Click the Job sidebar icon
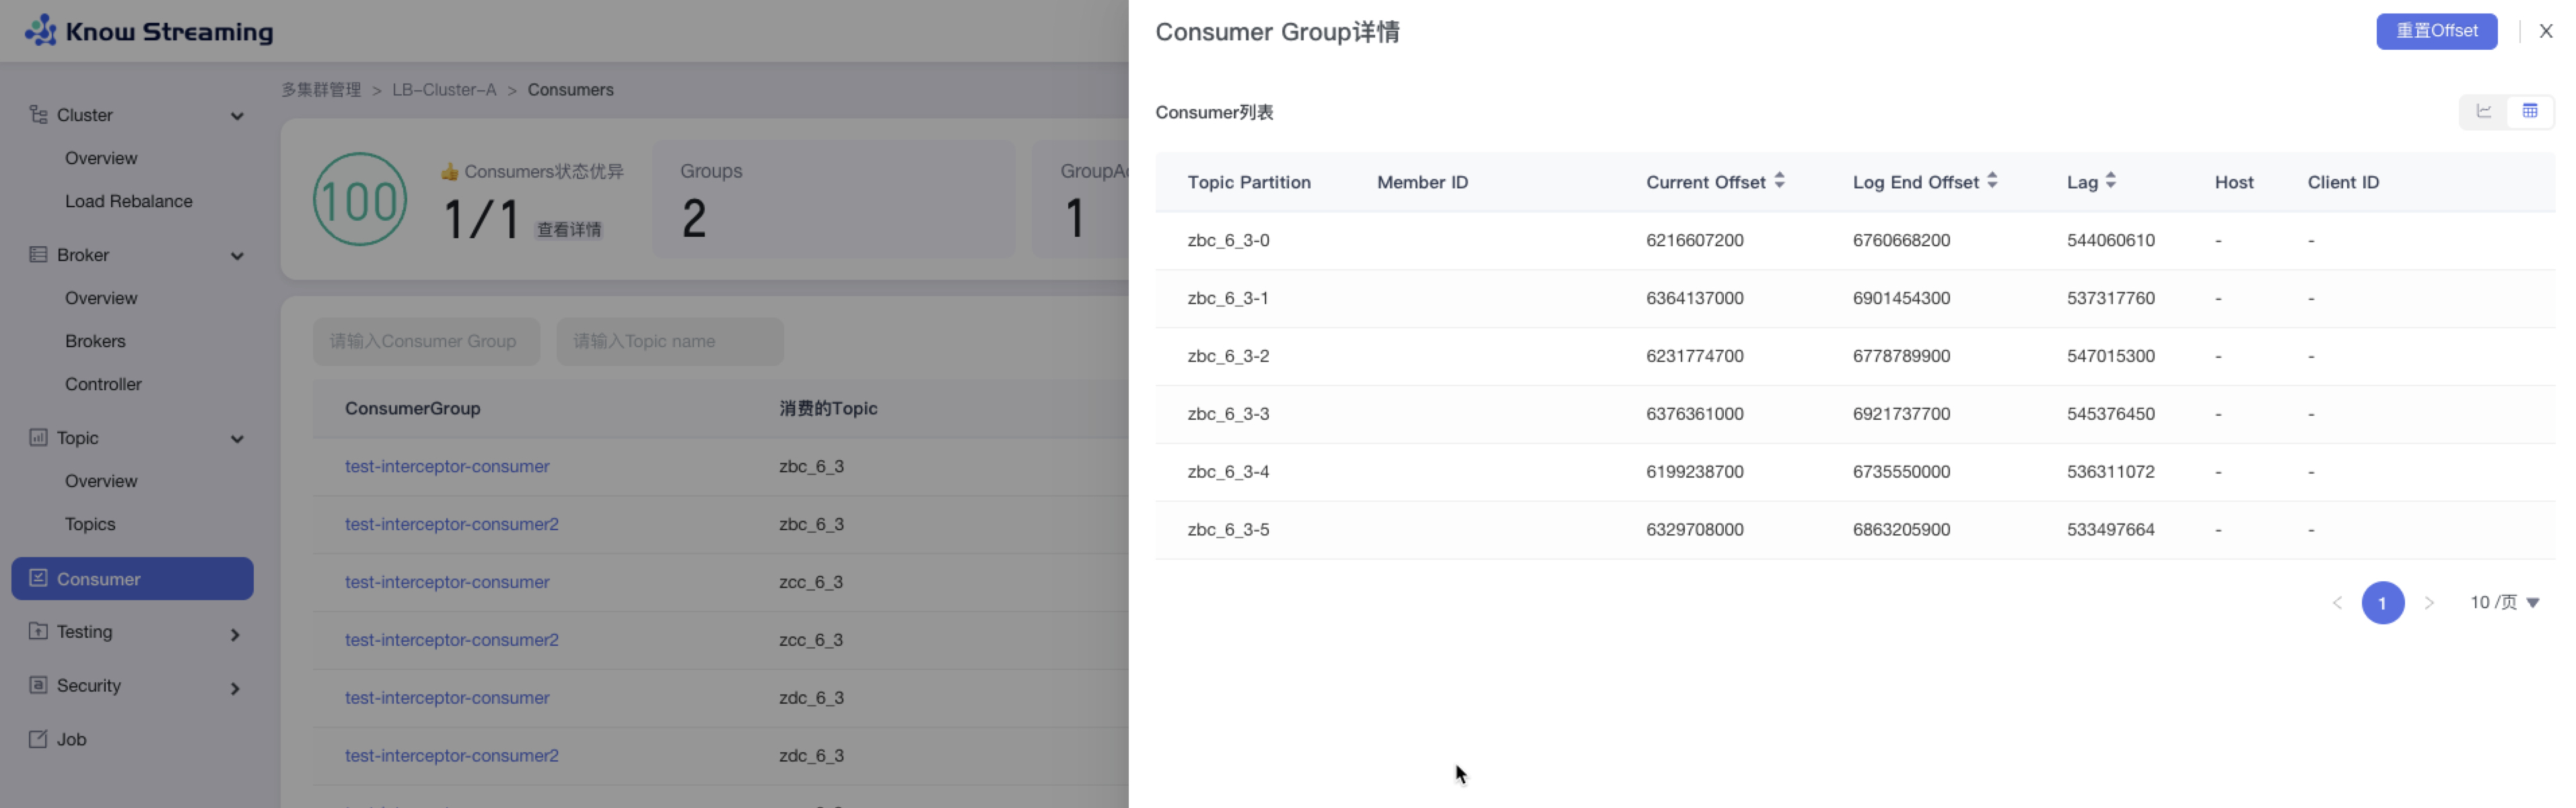The width and height of the screenshot is (2576, 808). pyautogui.click(x=38, y=739)
